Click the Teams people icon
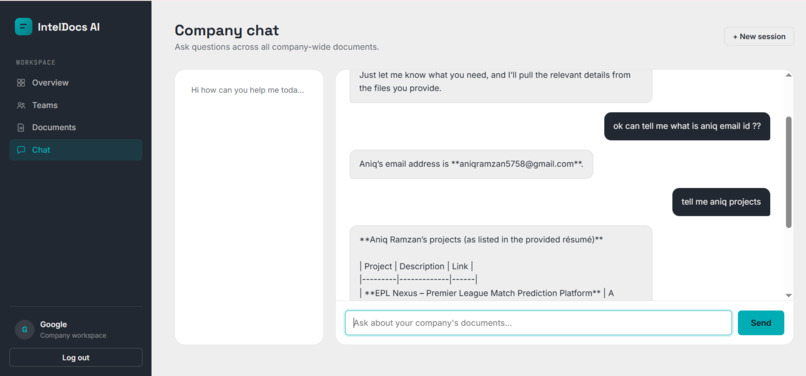Image resolution: width=806 pixels, height=376 pixels. (x=21, y=105)
